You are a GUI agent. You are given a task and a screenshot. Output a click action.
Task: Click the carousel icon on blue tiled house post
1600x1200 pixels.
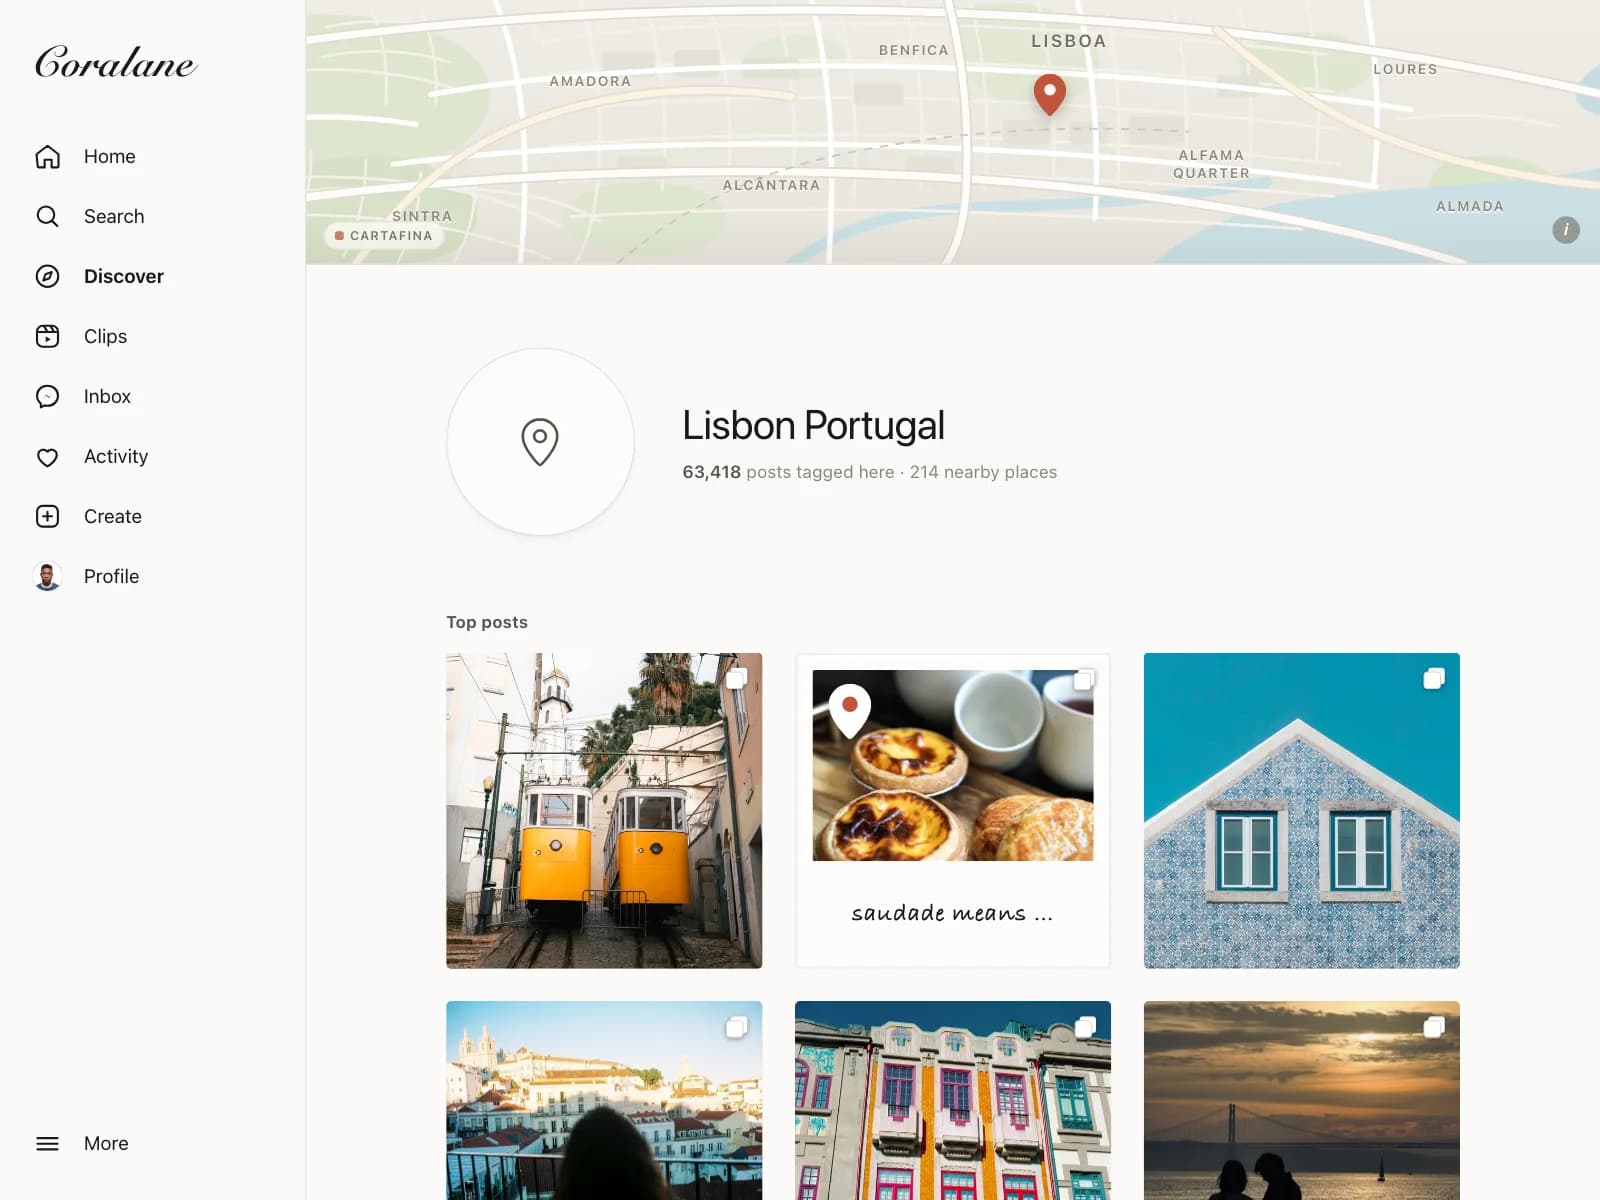tap(1434, 679)
